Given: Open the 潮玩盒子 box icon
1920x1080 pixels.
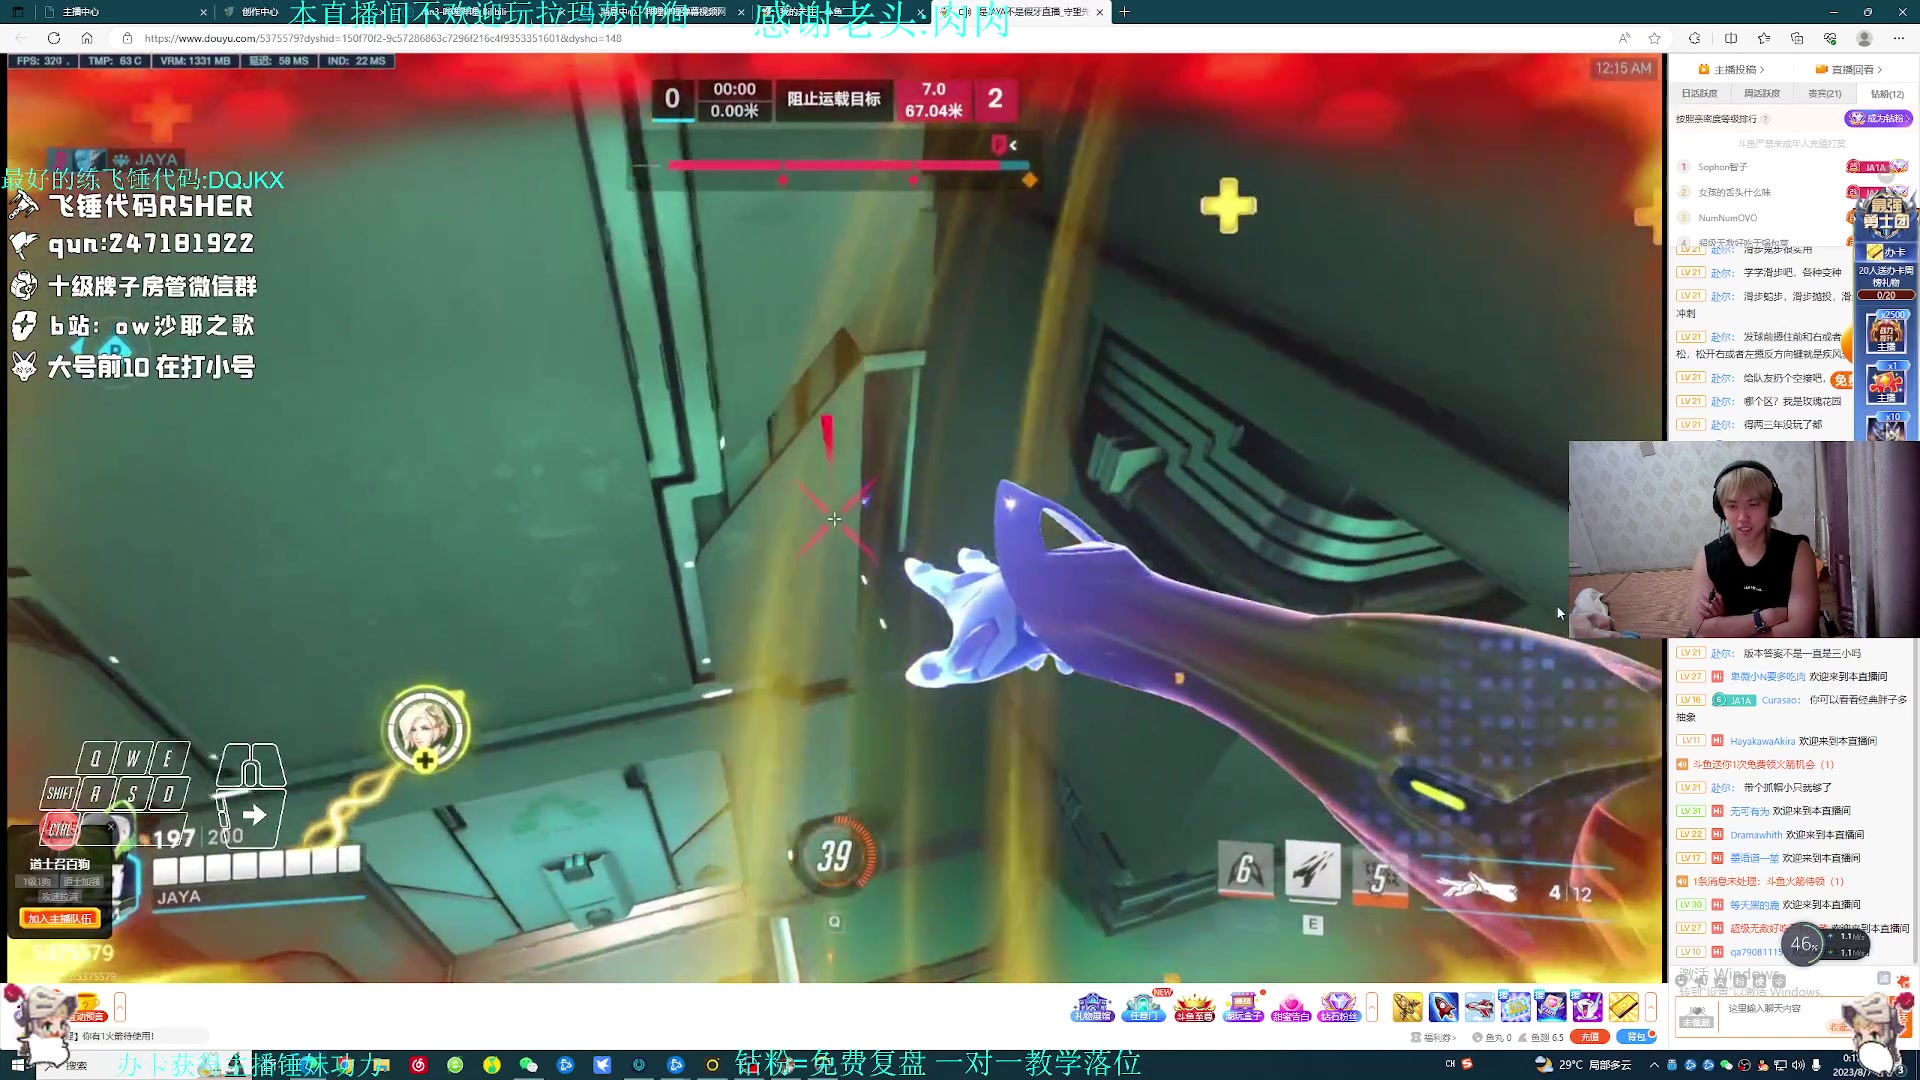Looking at the screenshot, I should click(1243, 1007).
